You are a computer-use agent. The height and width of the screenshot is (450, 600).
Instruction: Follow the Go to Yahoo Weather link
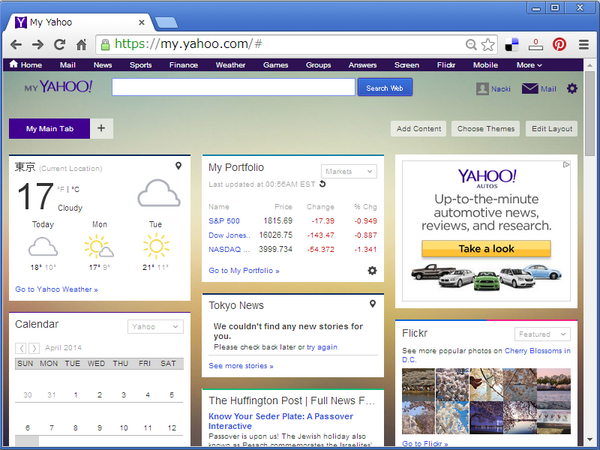(57, 289)
